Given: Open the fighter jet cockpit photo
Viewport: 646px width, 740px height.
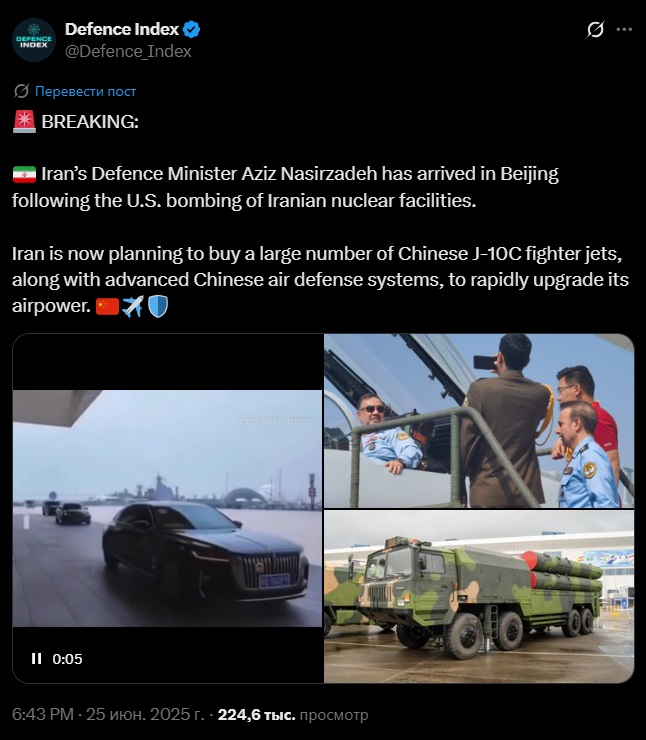Looking at the screenshot, I should pos(479,421).
